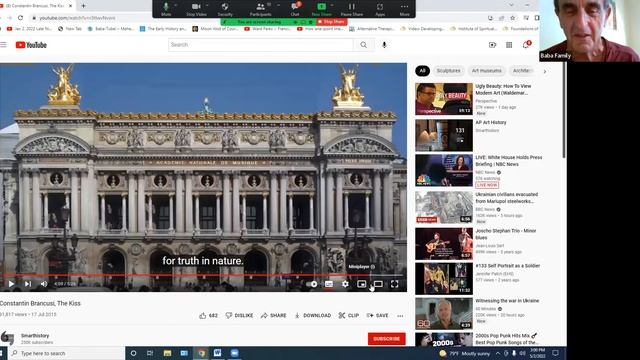Open YouTube notifications bell
640x360 pixels.
[x=526, y=44]
